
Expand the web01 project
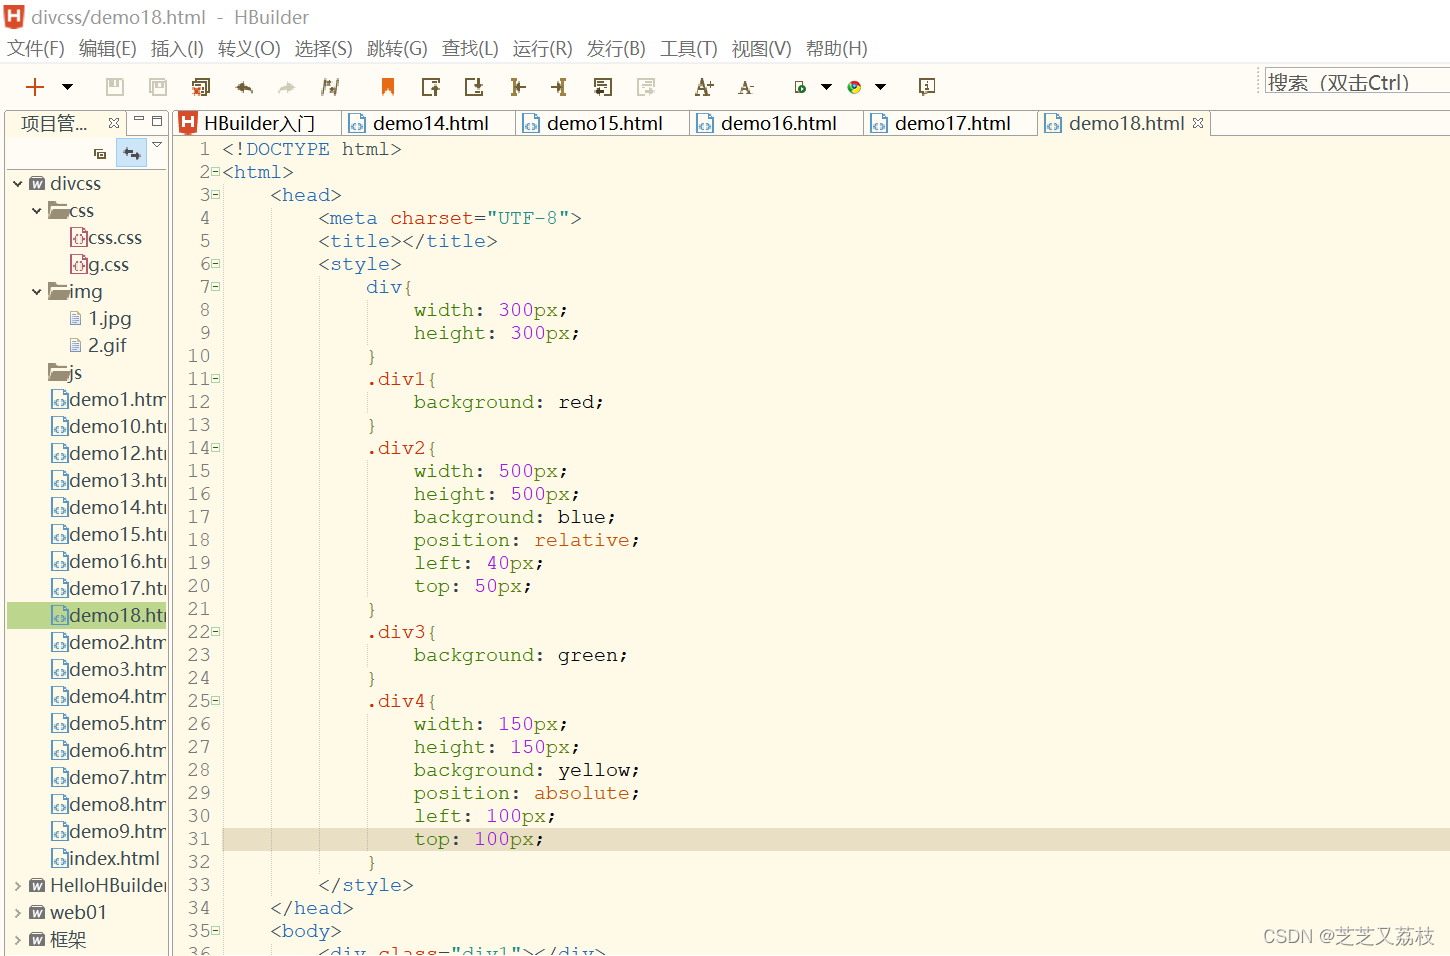pyautogui.click(x=18, y=913)
